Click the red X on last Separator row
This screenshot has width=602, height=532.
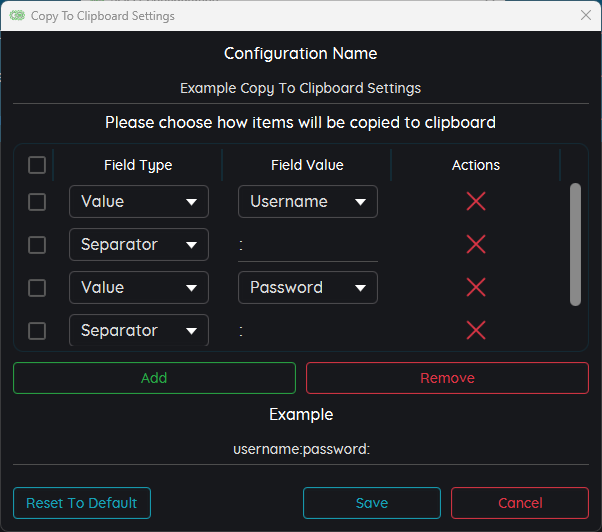coord(476,330)
